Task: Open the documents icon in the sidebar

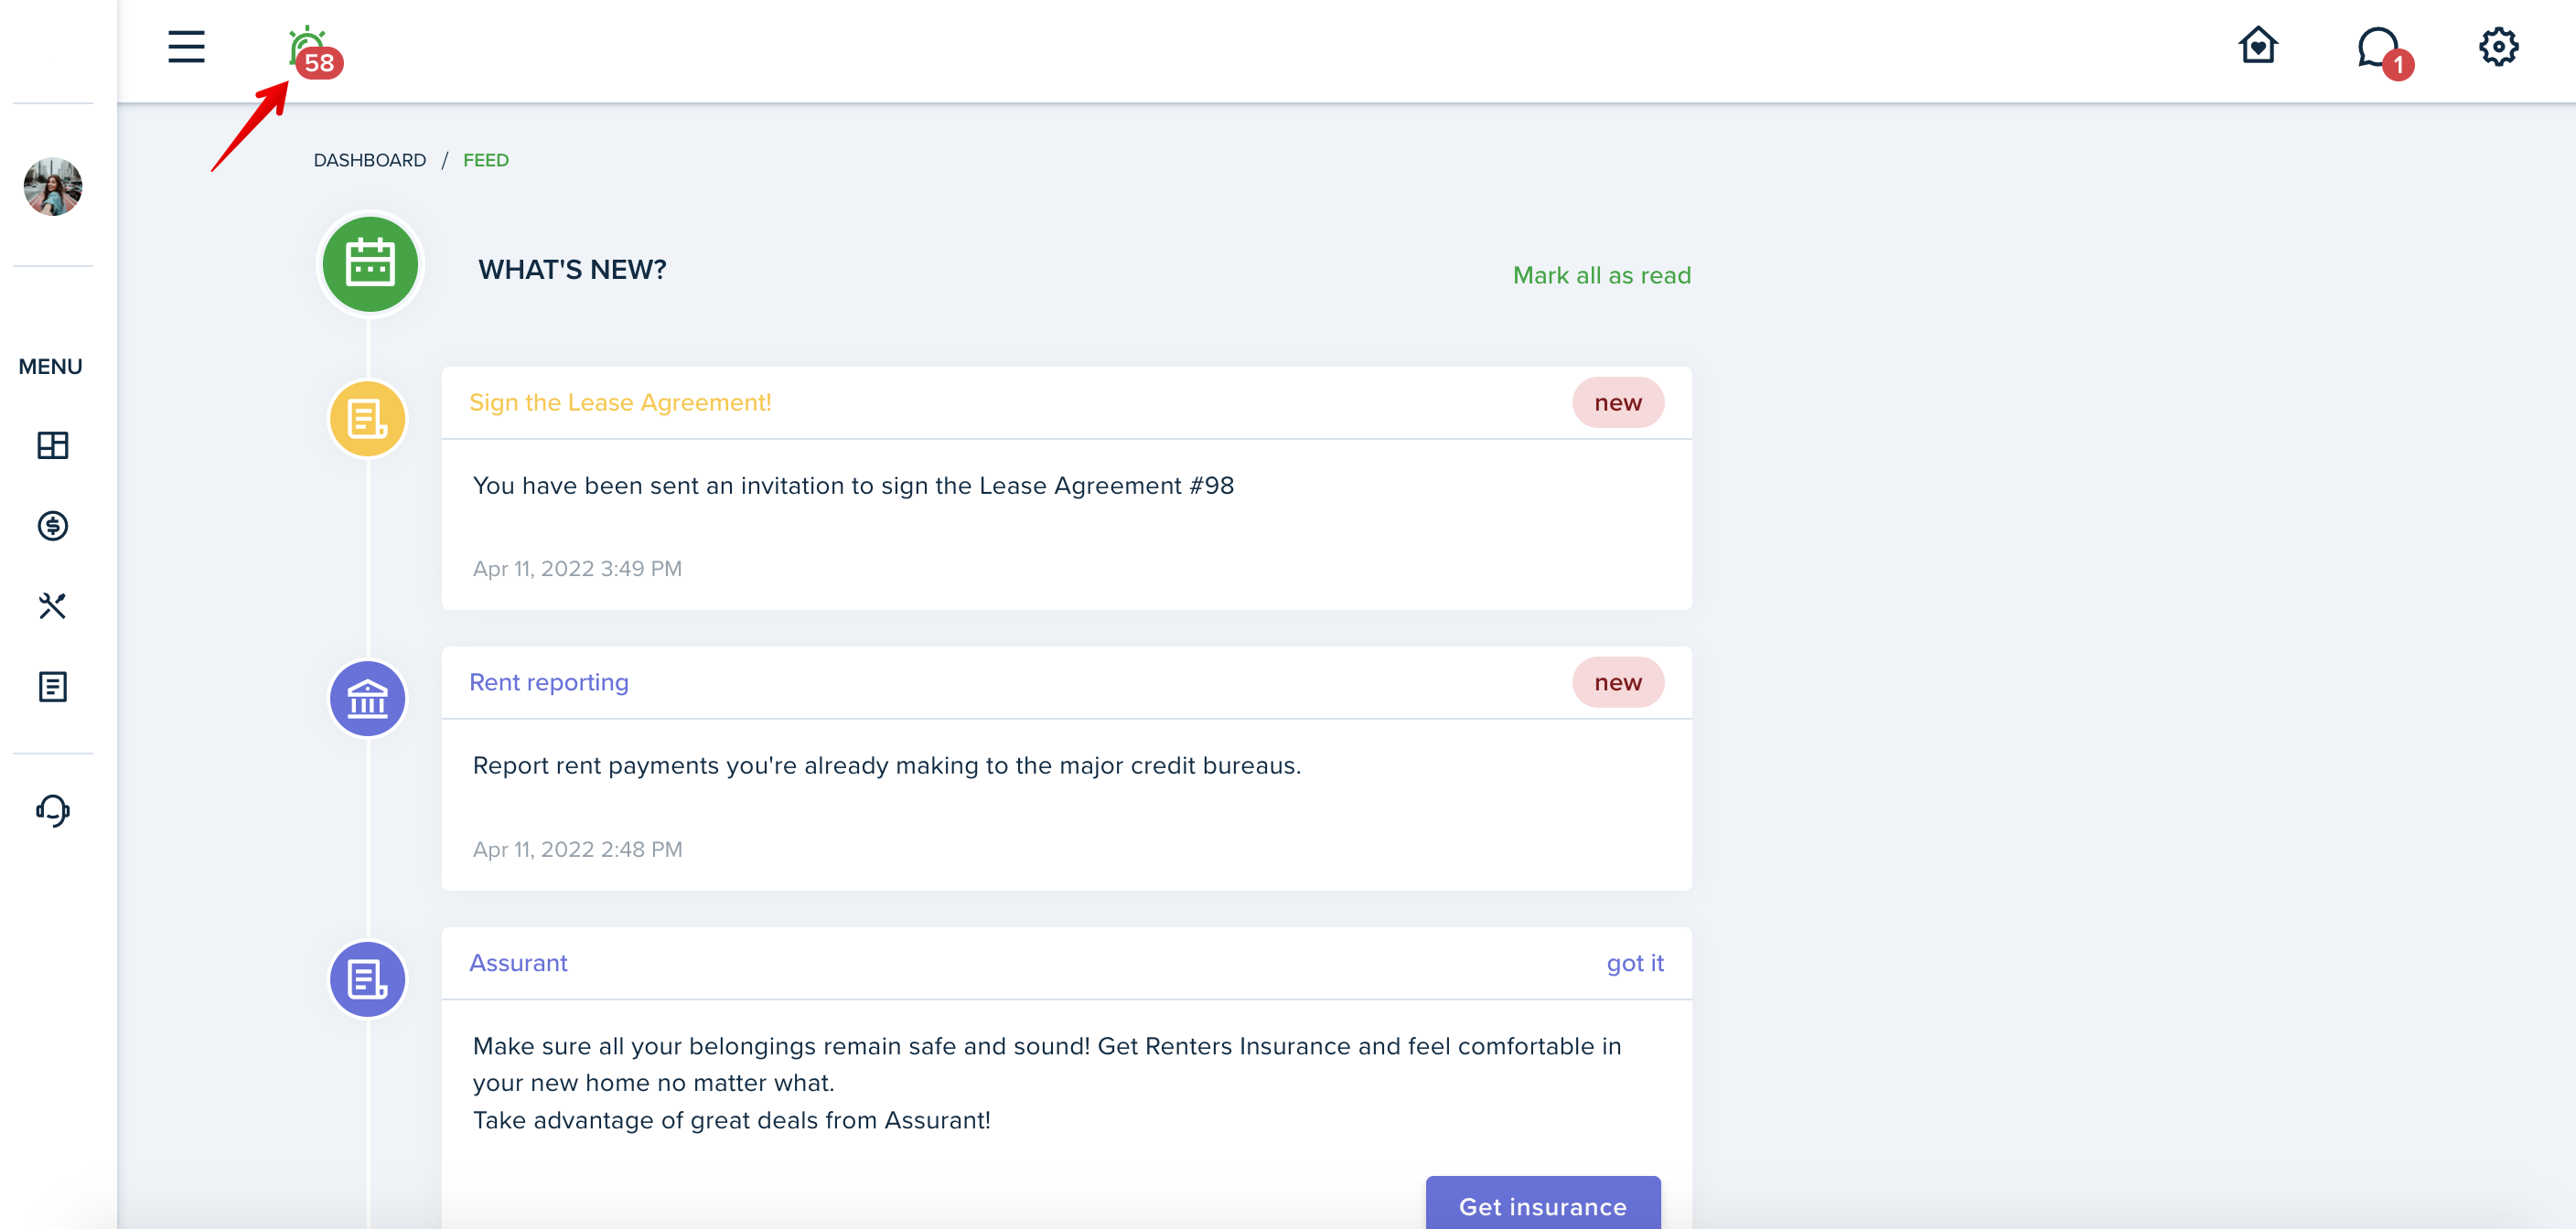Action: pos(53,687)
